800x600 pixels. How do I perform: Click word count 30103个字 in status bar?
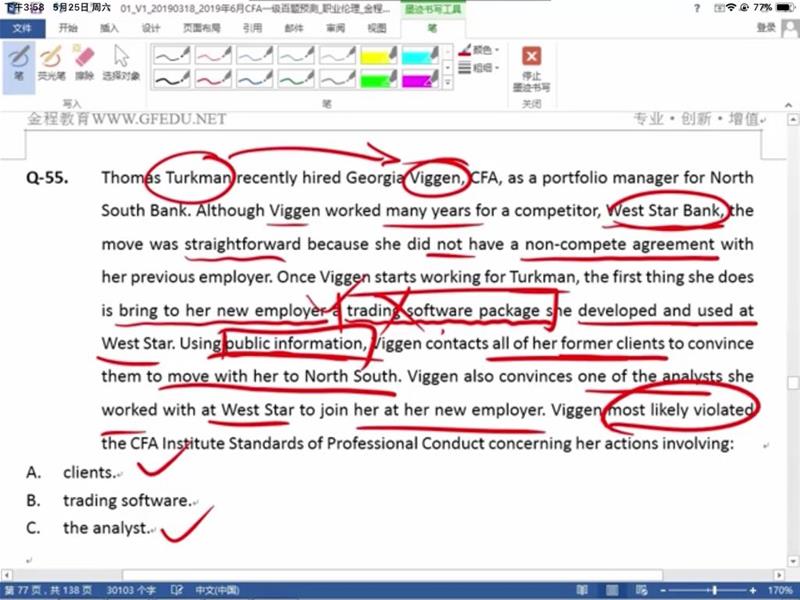[x=131, y=590]
